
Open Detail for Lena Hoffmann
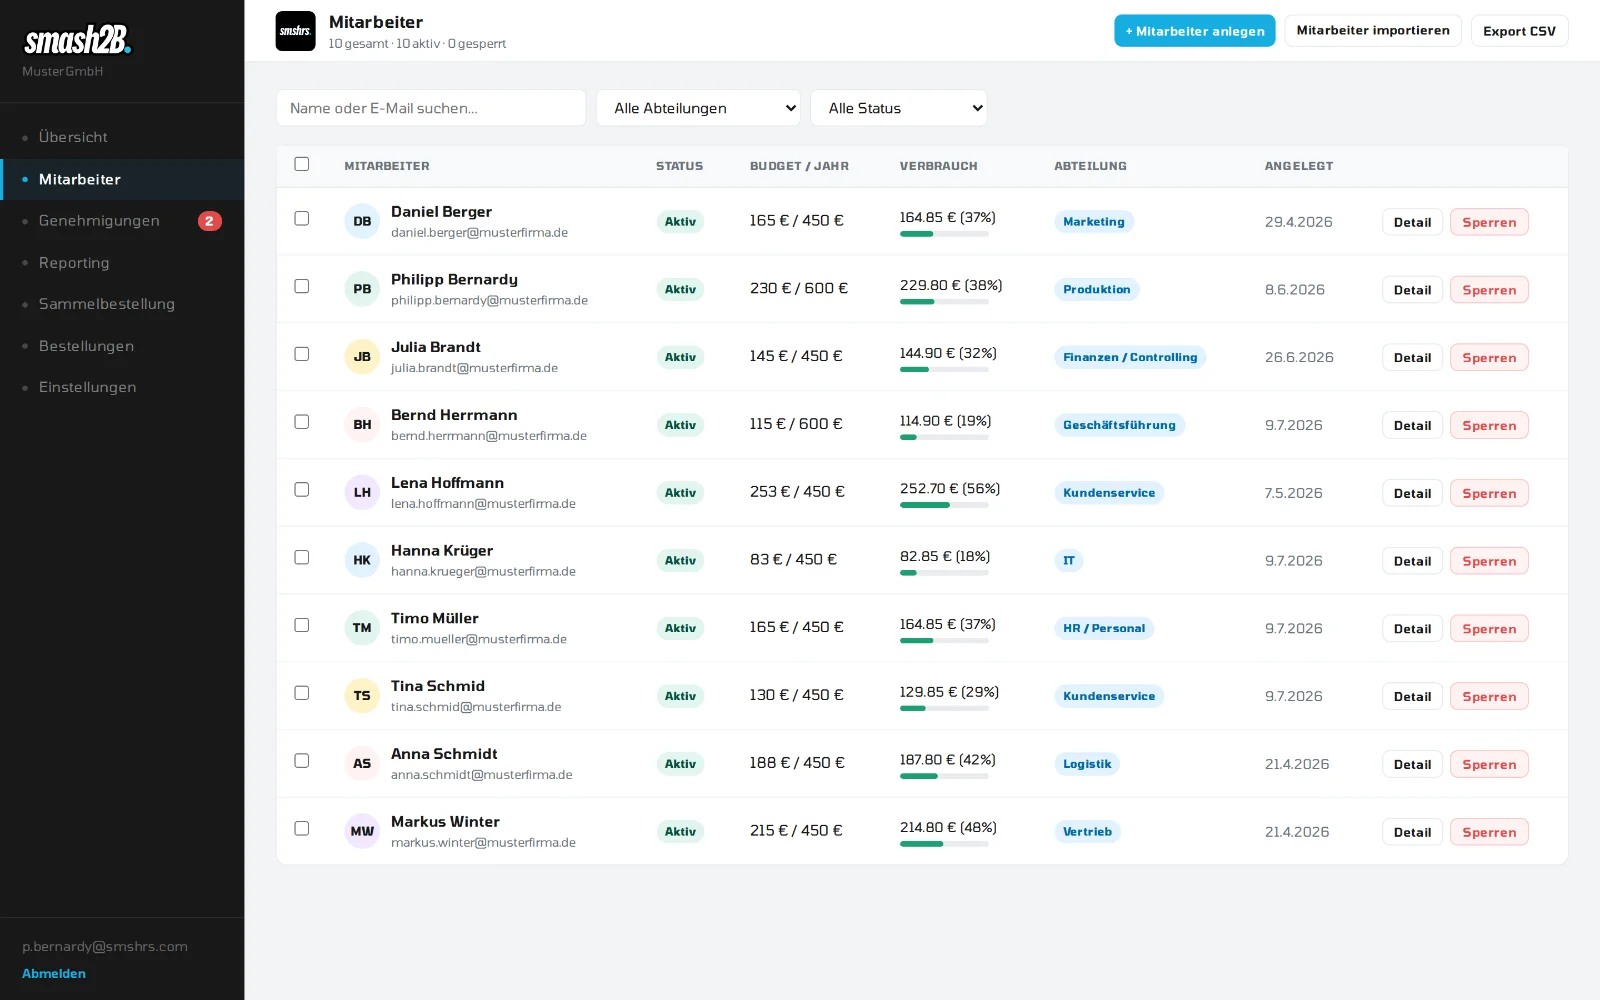pyautogui.click(x=1412, y=493)
